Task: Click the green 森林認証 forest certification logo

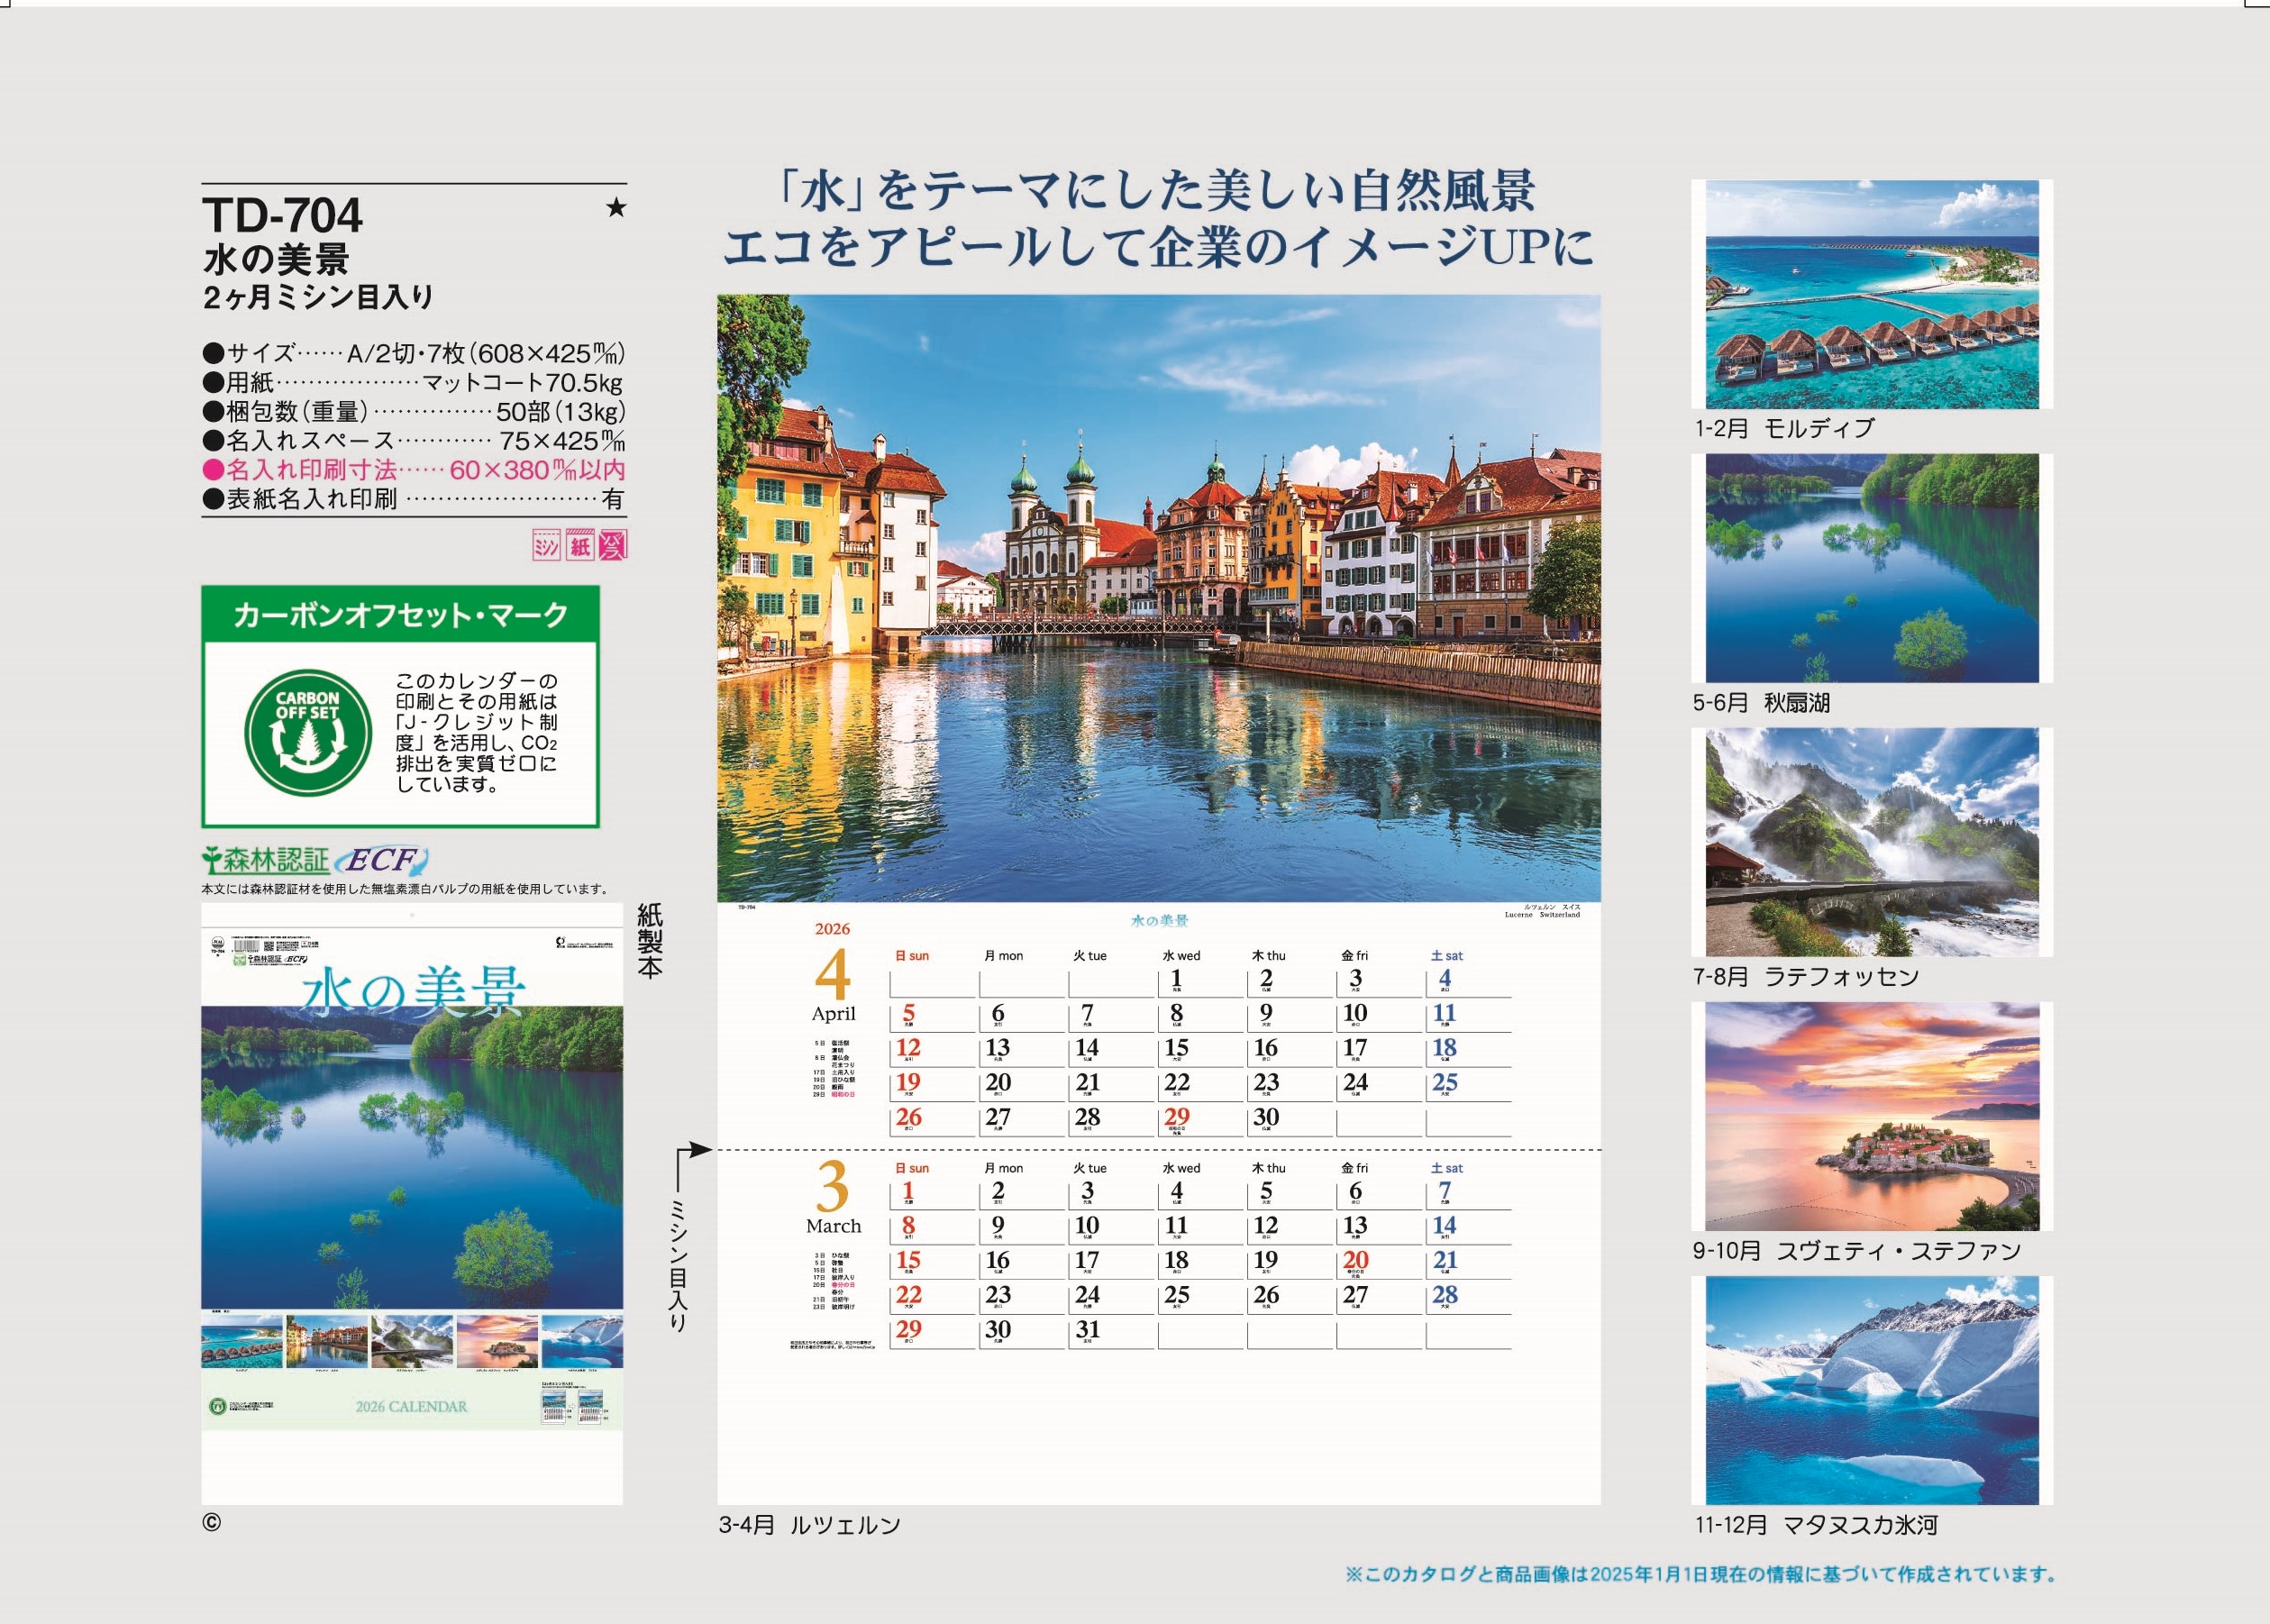Action: pos(266,859)
